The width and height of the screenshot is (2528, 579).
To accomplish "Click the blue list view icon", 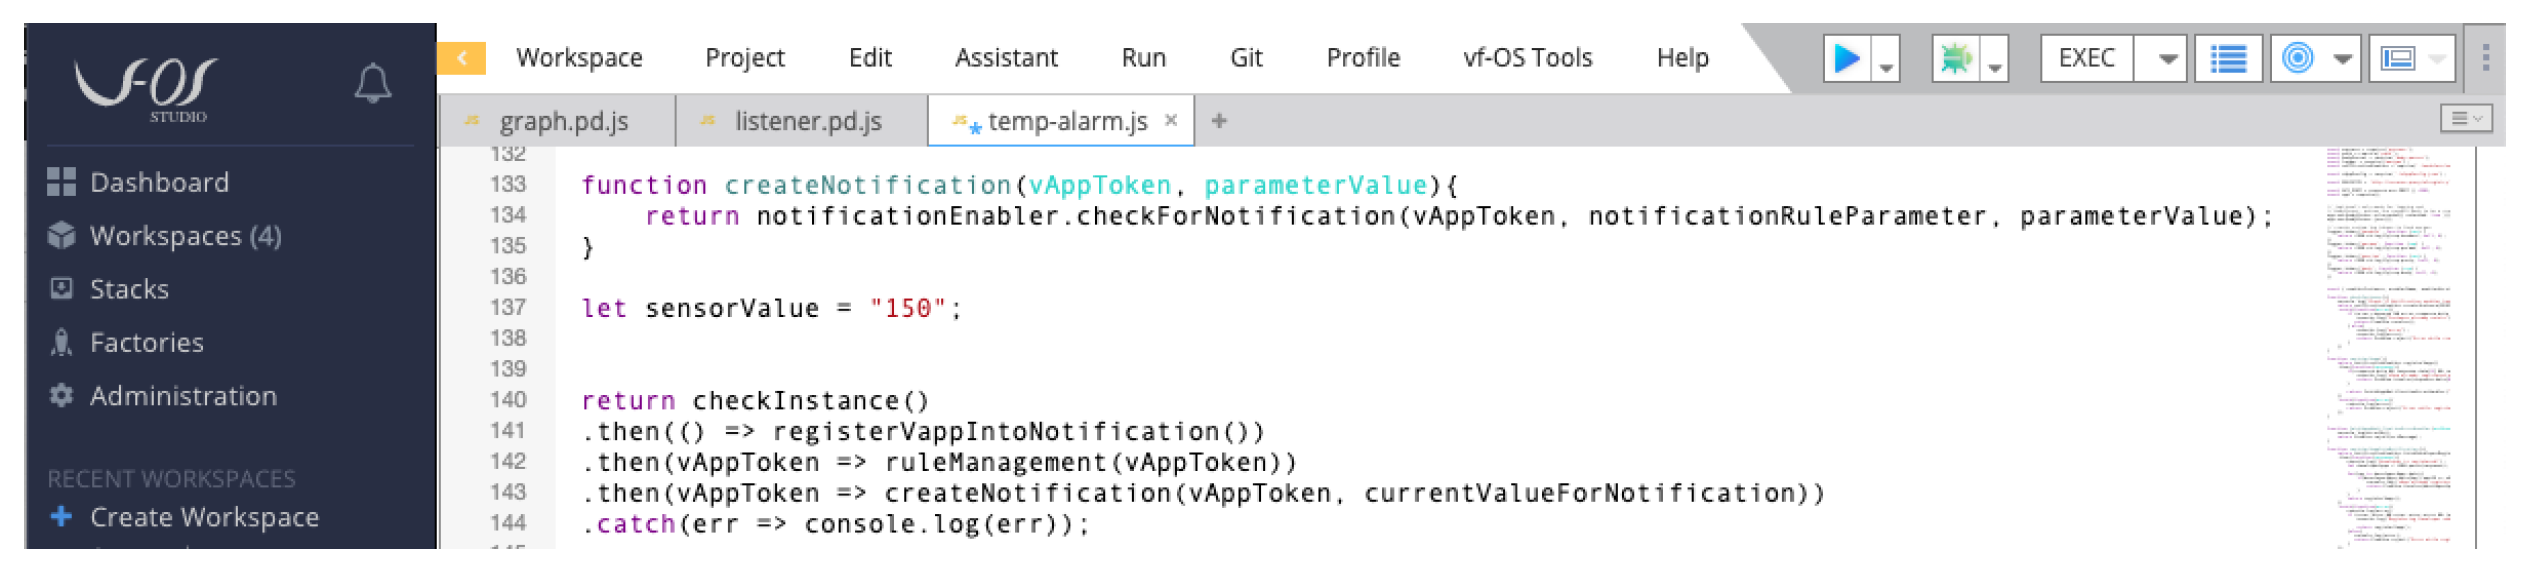I will (2227, 59).
